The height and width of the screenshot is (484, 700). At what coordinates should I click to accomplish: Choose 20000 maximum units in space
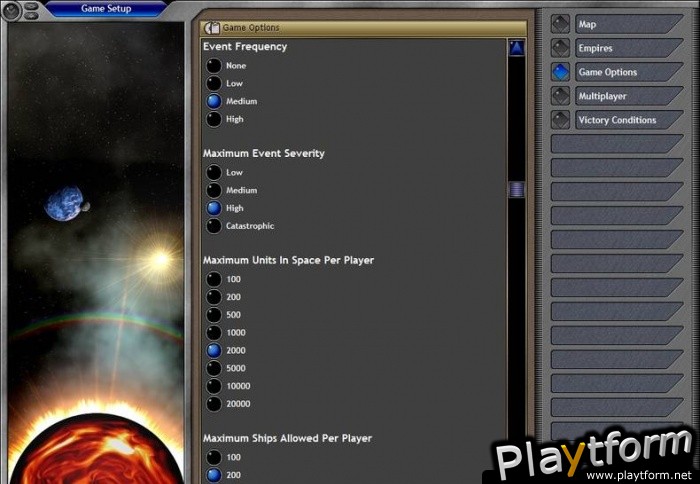point(214,404)
